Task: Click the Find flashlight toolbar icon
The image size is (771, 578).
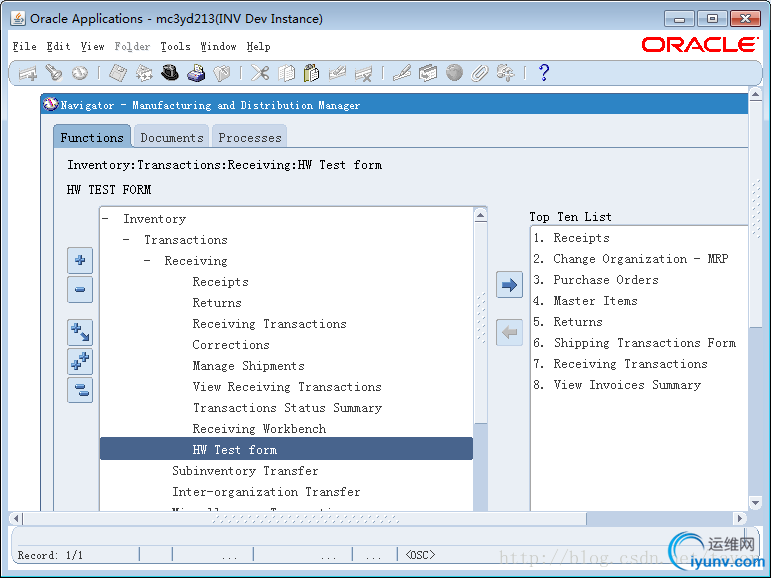Action: (x=54, y=73)
